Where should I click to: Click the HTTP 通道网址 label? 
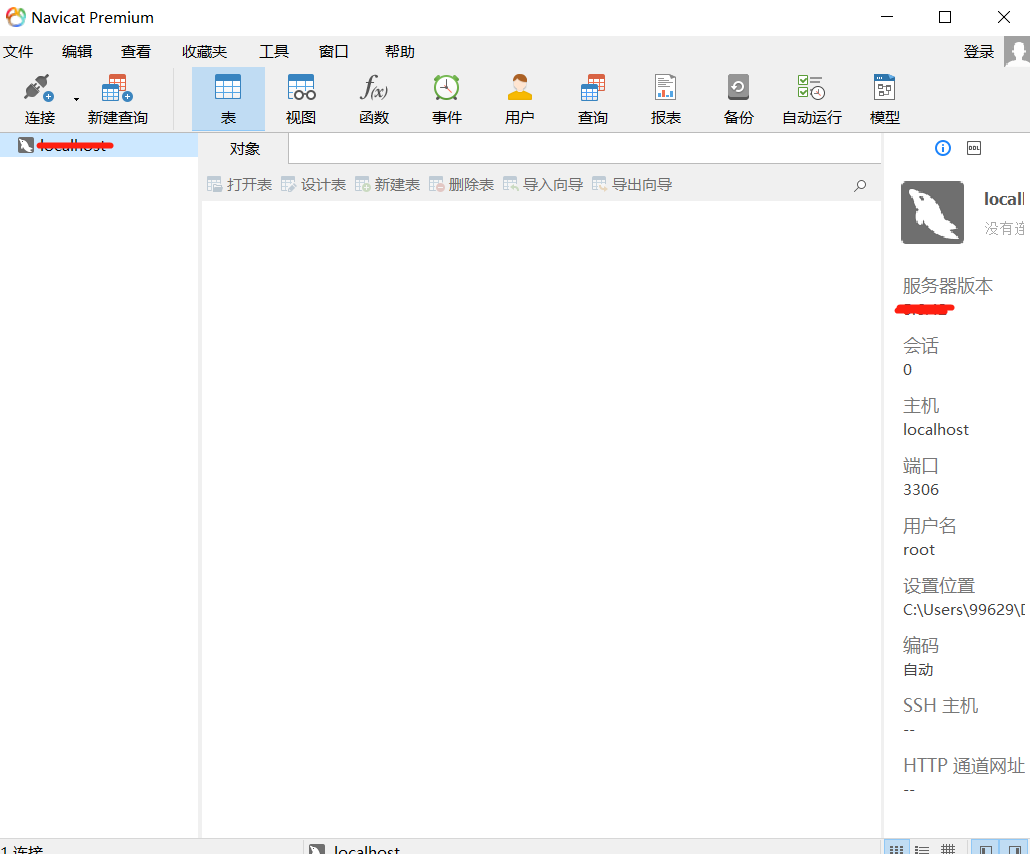click(964, 765)
